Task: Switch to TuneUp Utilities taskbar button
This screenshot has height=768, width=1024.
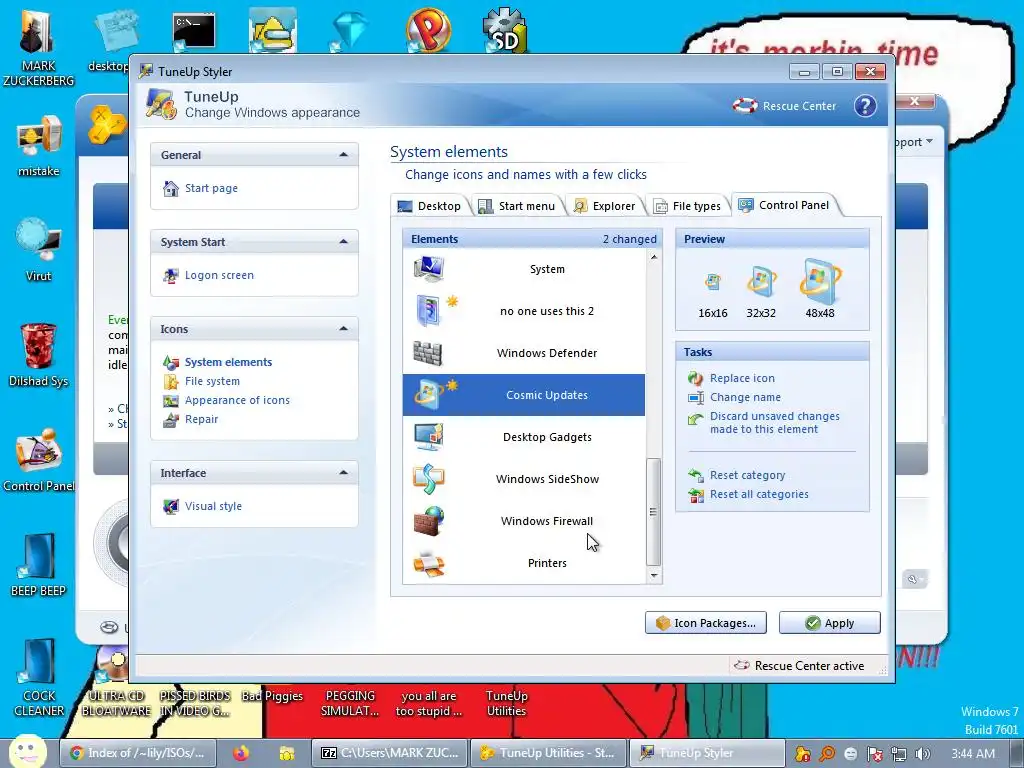Action: [x=549, y=752]
